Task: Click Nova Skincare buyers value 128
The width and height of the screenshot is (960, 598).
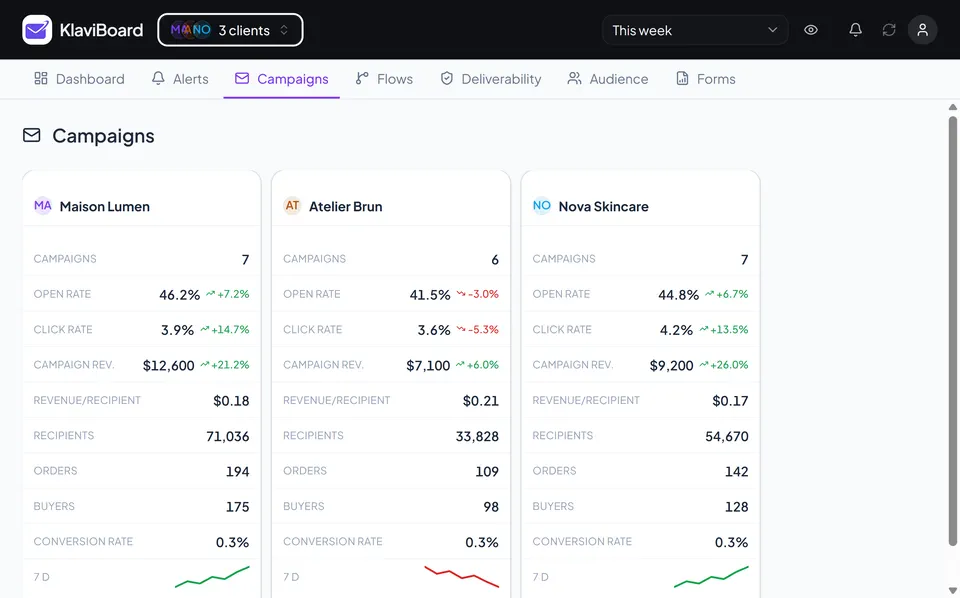Action: (x=737, y=507)
